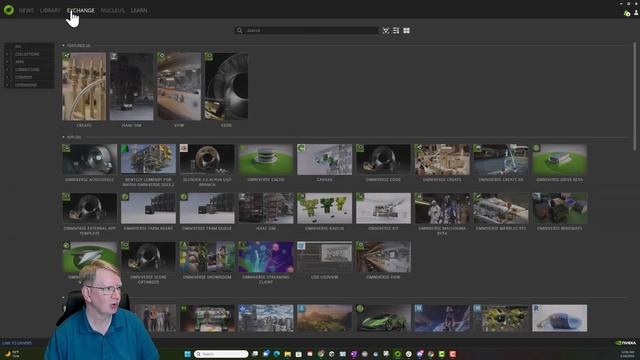The width and height of the screenshot is (640, 360).
Task: Open Omniverse Code app tile
Action: 383,159
